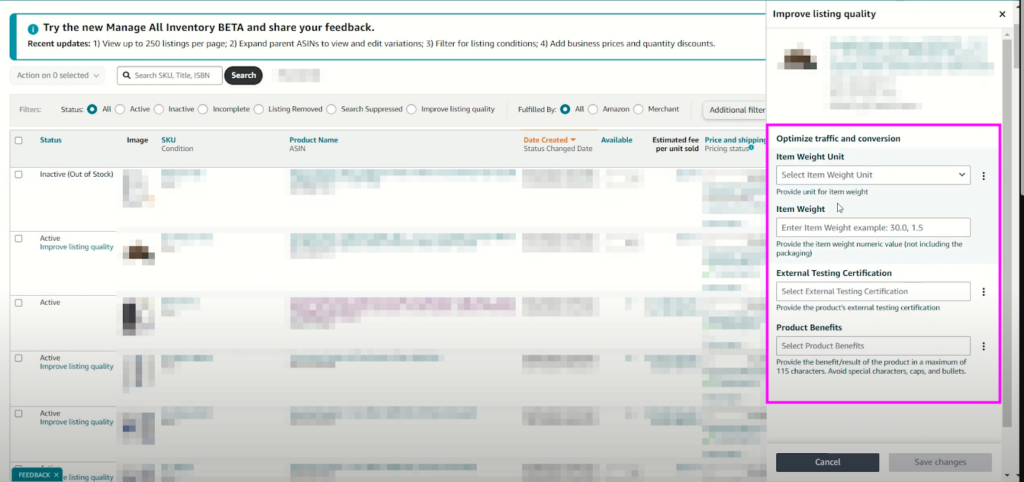Open Action on 0 selected dropdown

[57, 75]
